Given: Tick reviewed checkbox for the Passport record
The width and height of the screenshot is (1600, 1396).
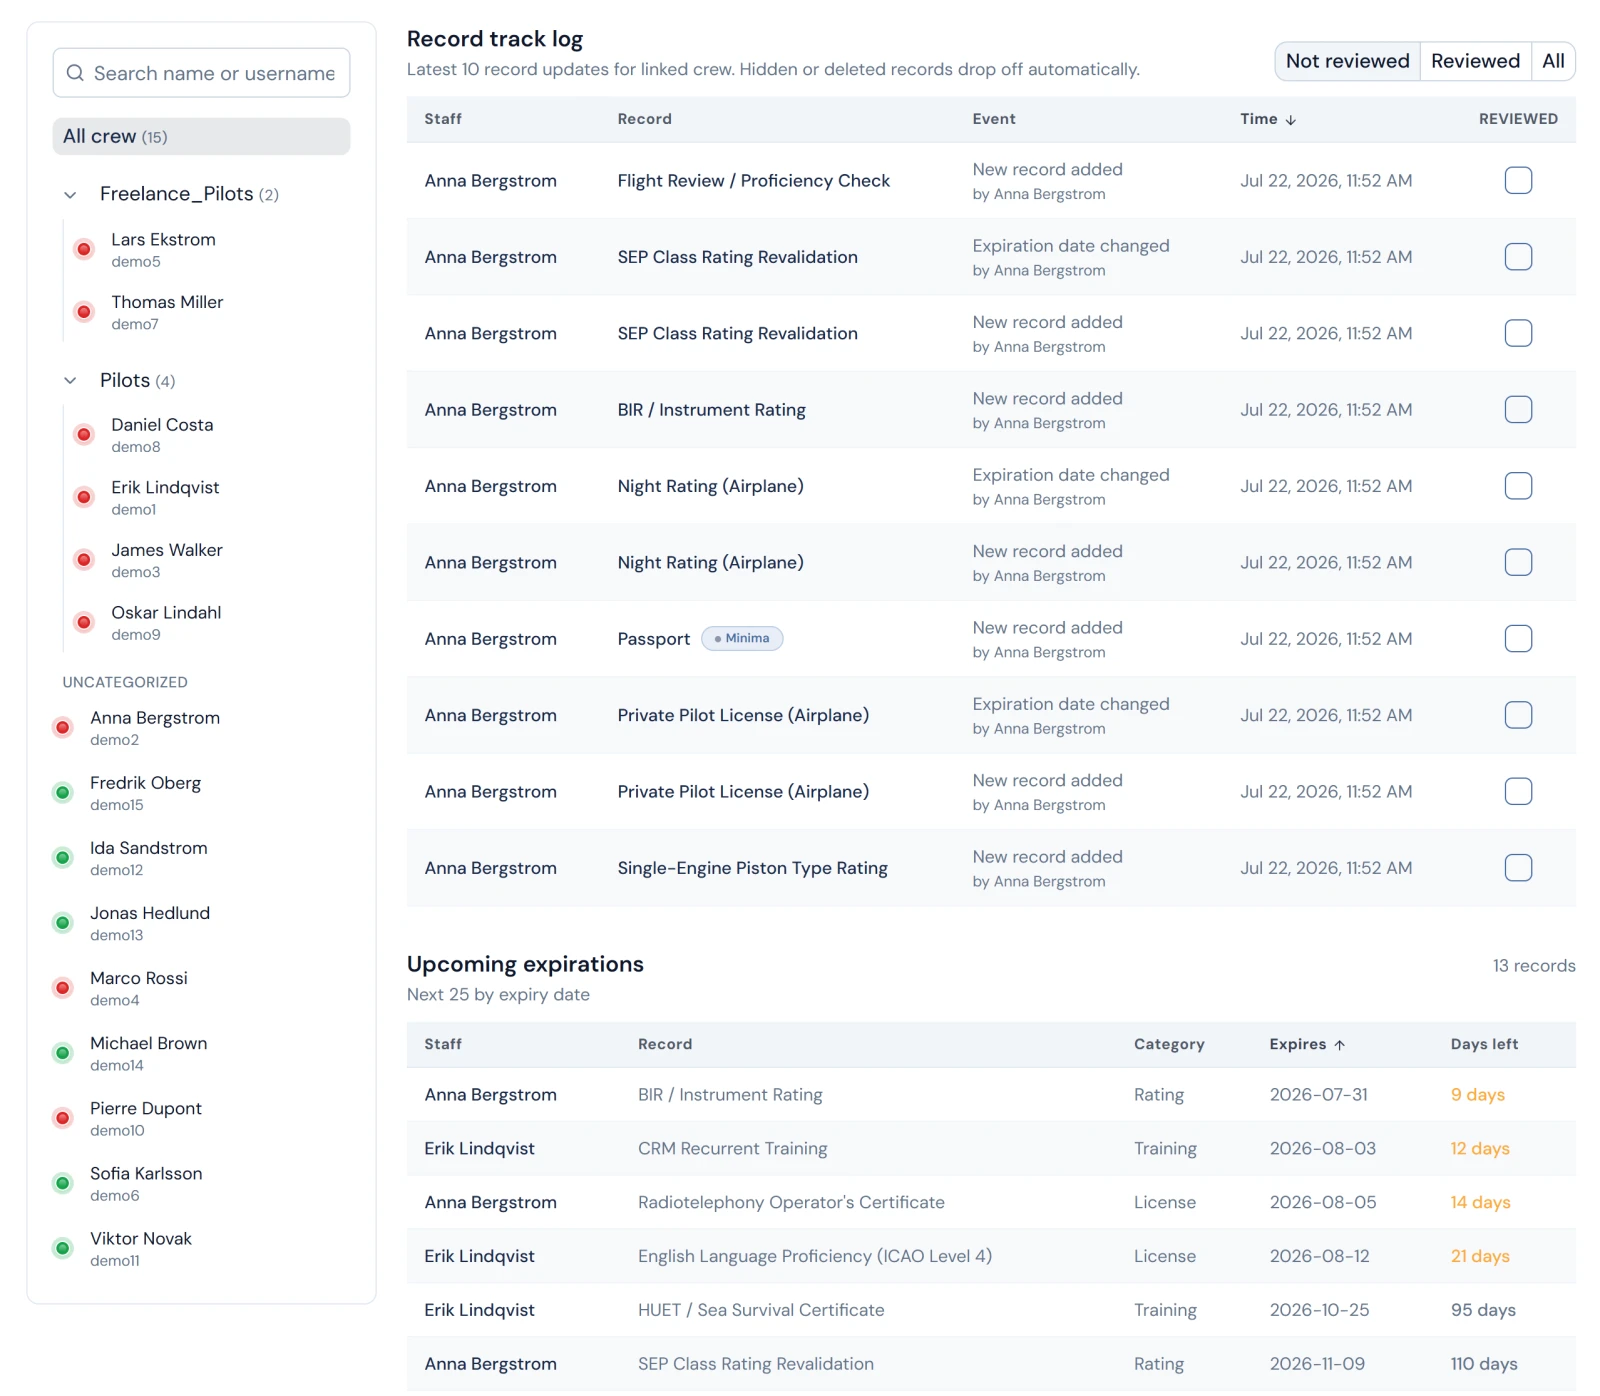Looking at the screenshot, I should point(1518,638).
